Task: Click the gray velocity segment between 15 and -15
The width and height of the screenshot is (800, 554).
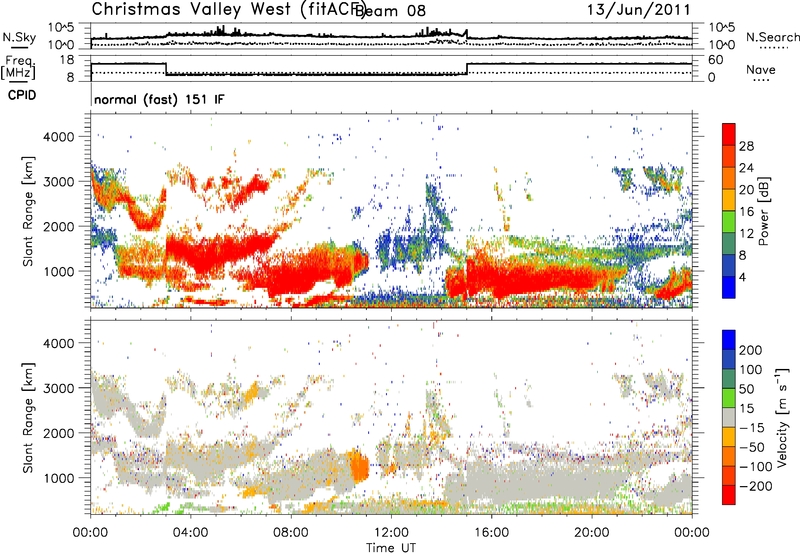Action: (729, 417)
